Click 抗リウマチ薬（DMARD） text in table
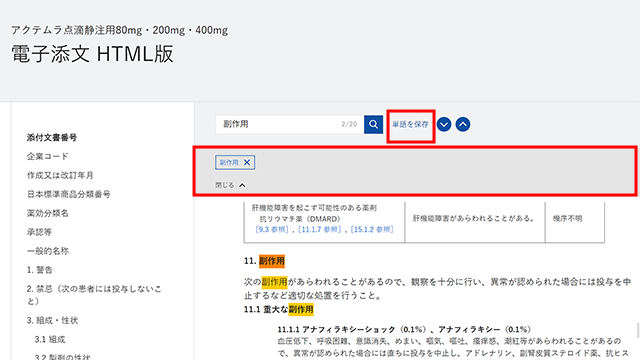This screenshot has height=360, width=640. pos(300,219)
